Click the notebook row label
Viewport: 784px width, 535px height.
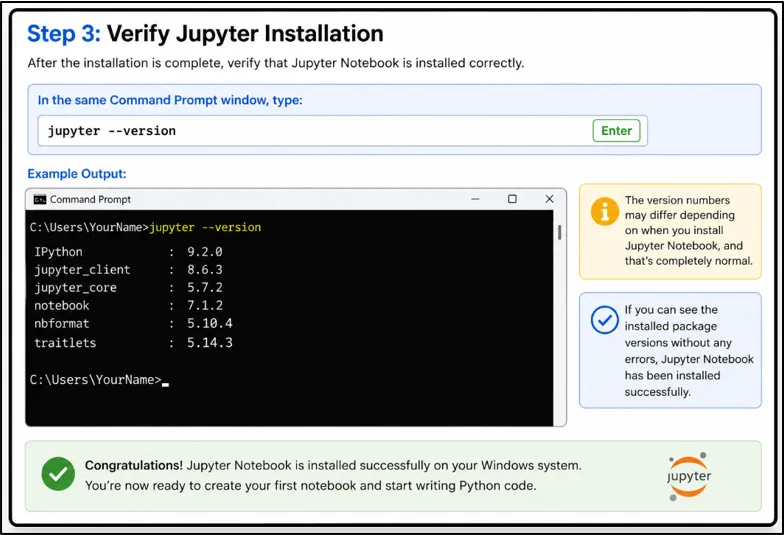coord(62,306)
